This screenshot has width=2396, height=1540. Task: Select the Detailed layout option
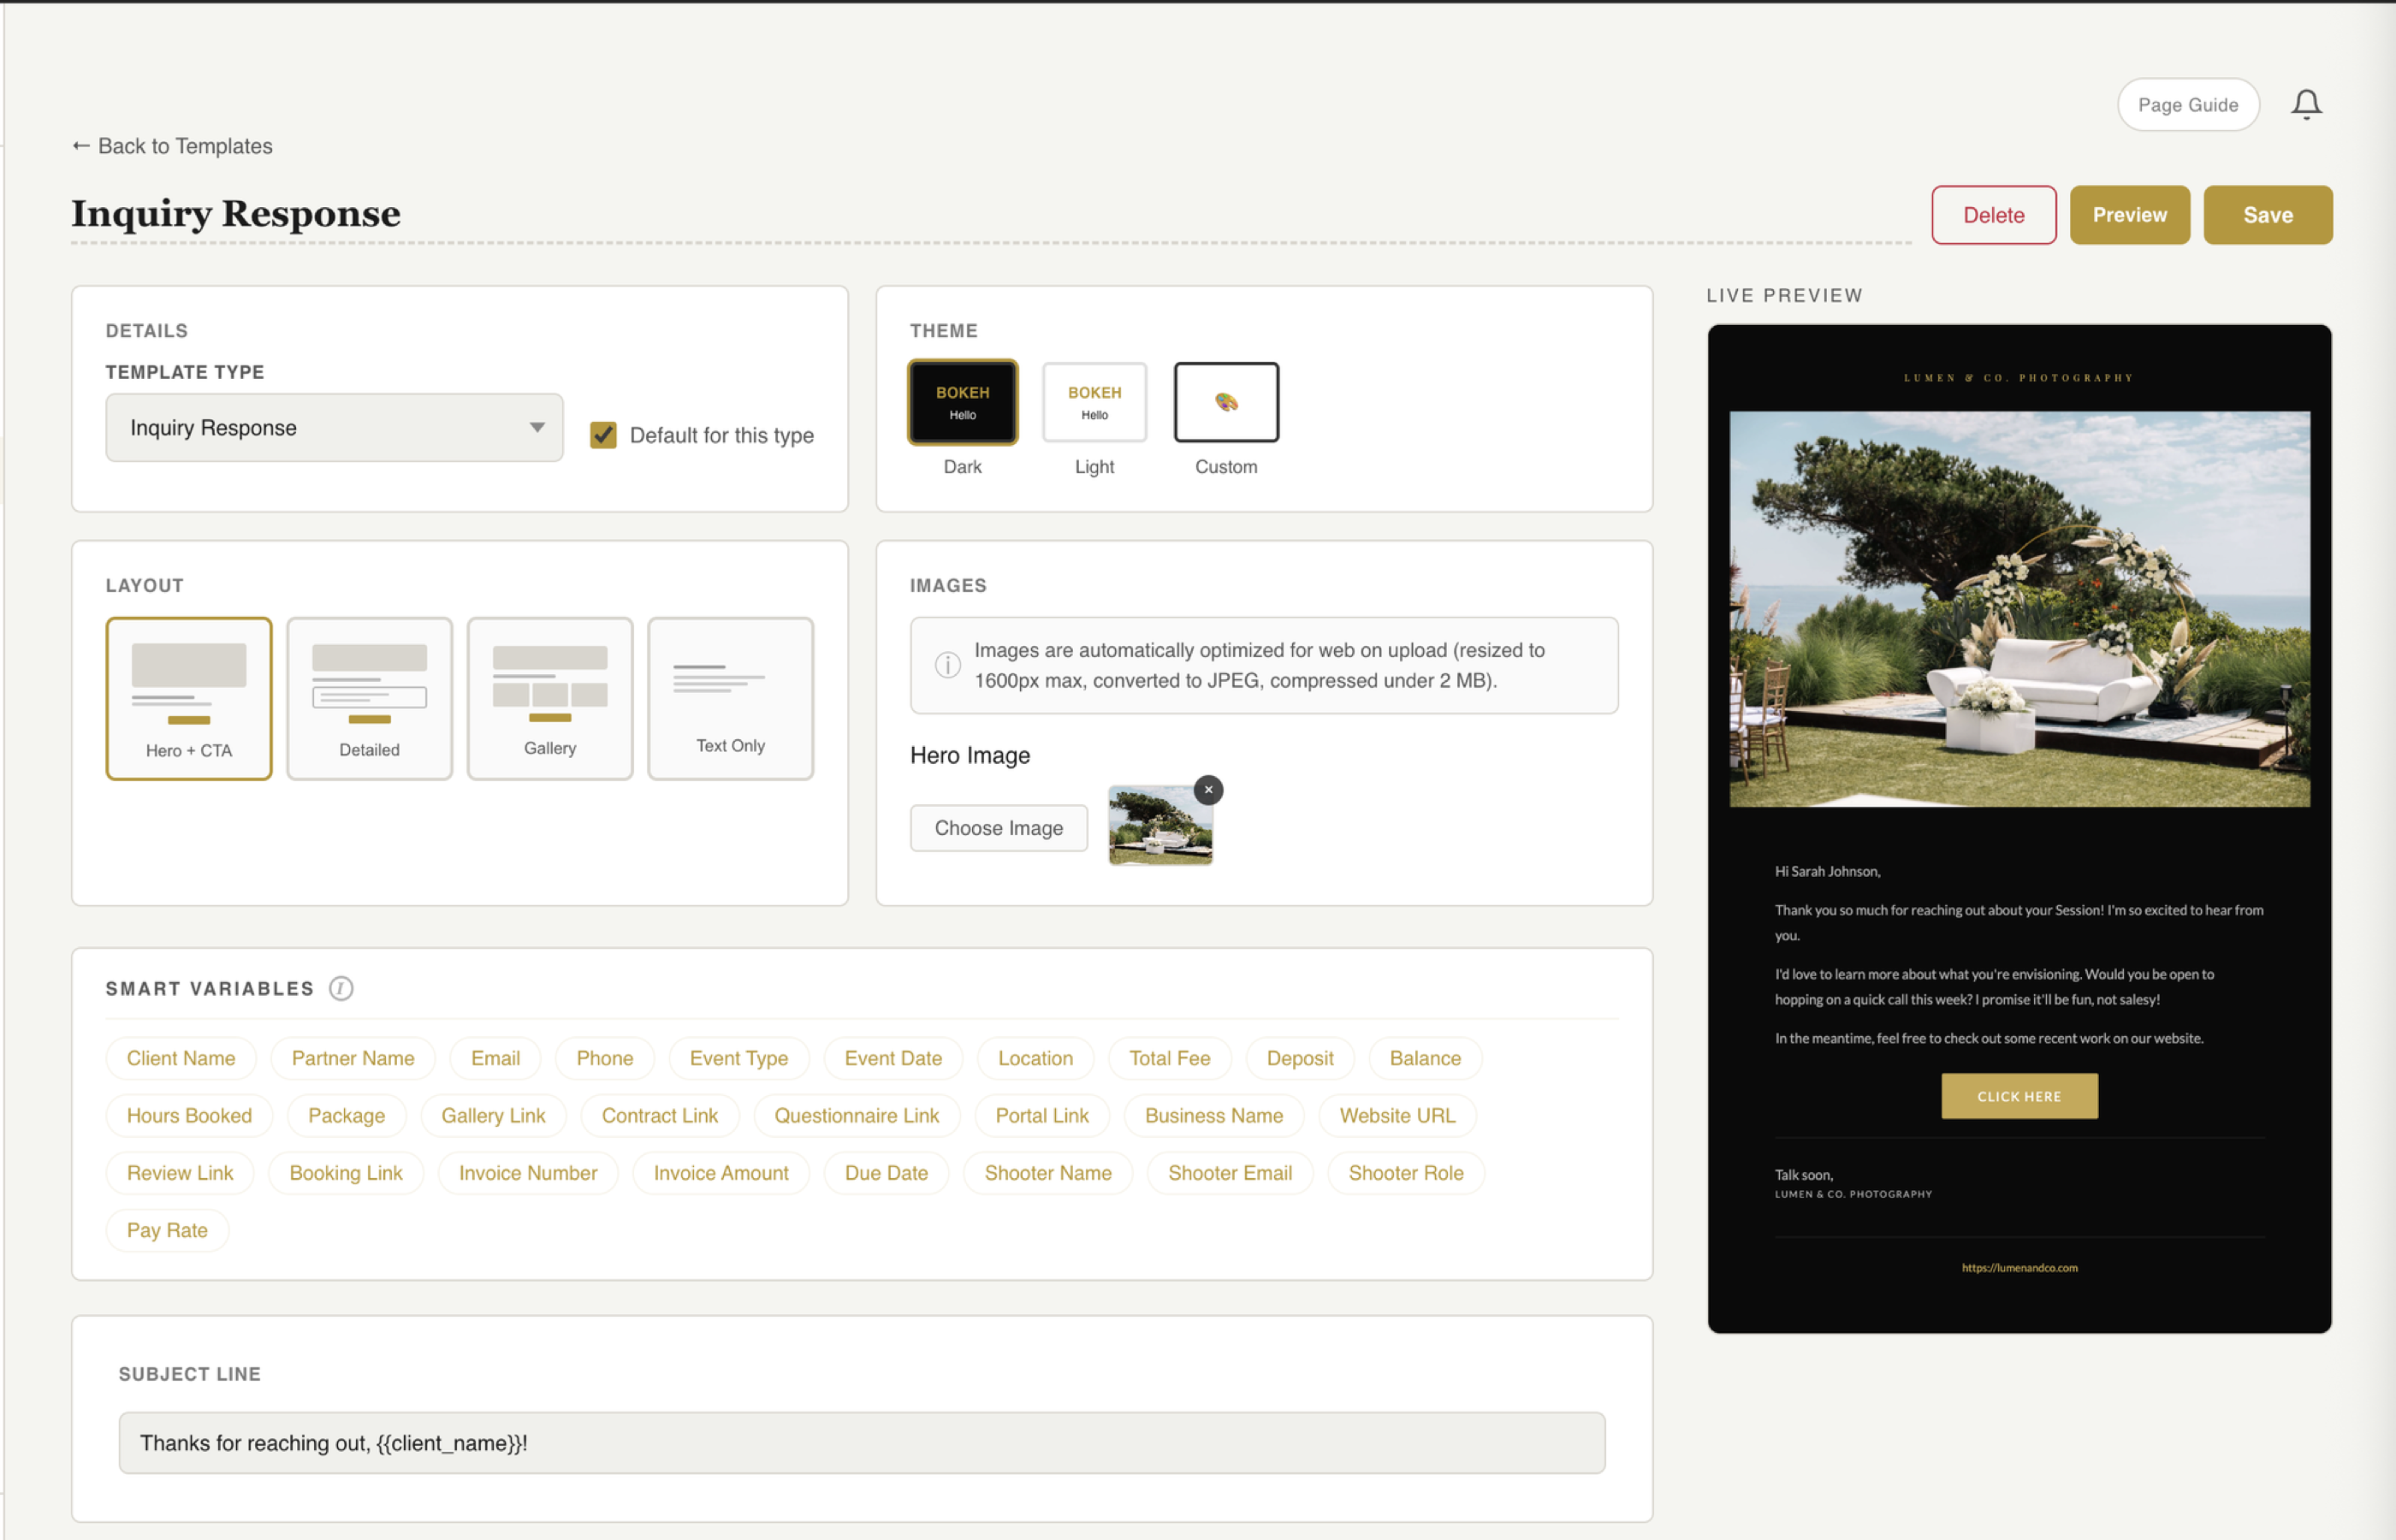tap(369, 698)
